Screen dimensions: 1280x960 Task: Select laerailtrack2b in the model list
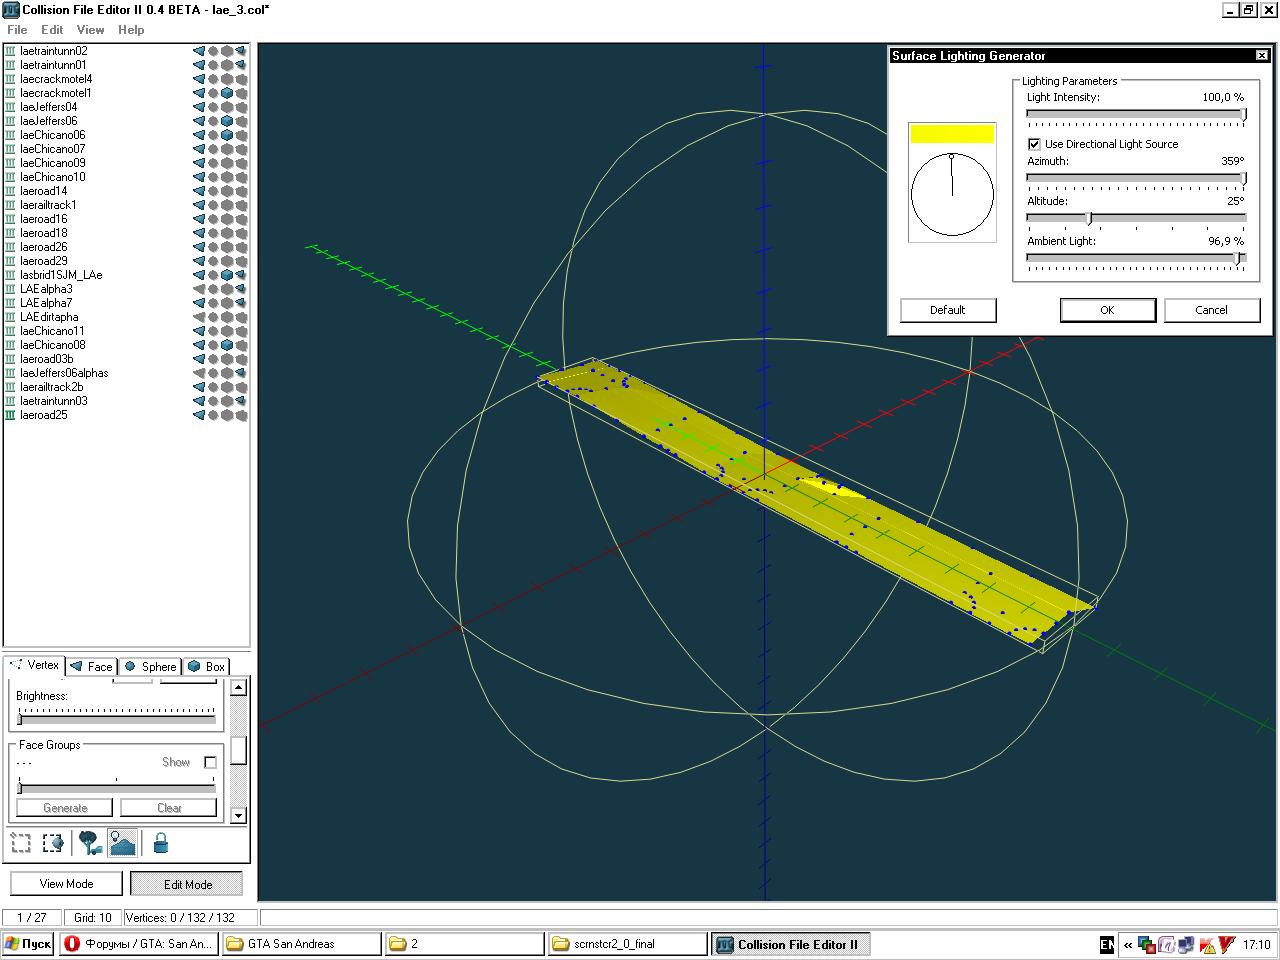51,387
